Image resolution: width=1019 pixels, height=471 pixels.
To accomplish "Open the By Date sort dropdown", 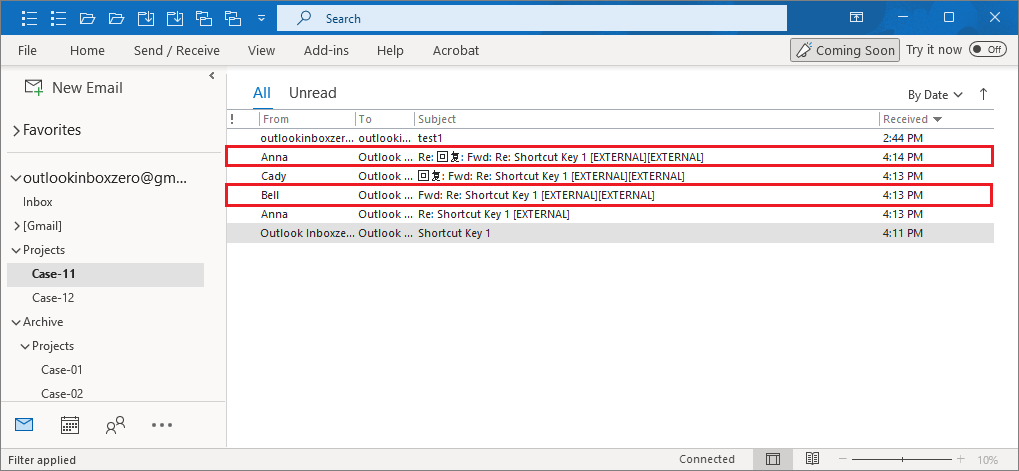I will (x=935, y=95).
